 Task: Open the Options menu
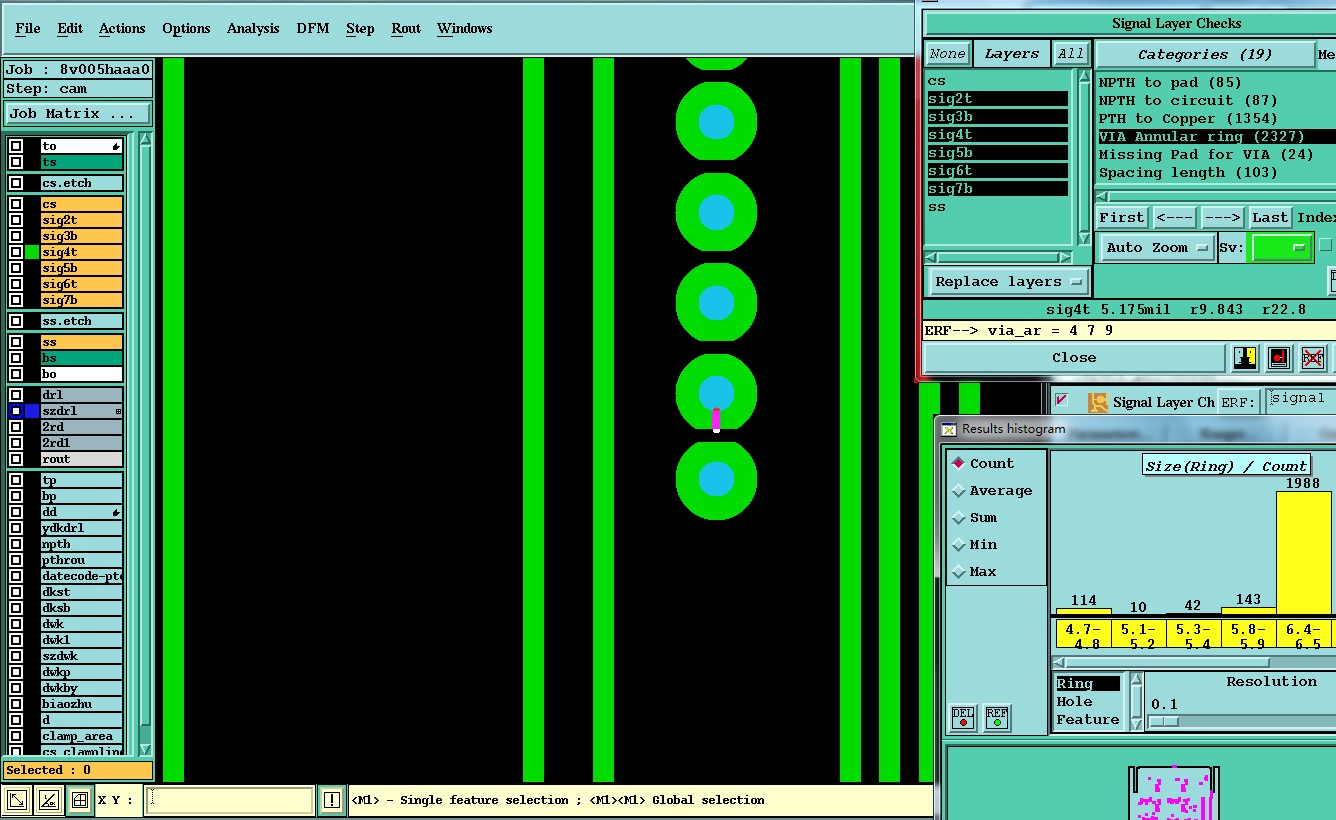pos(186,28)
